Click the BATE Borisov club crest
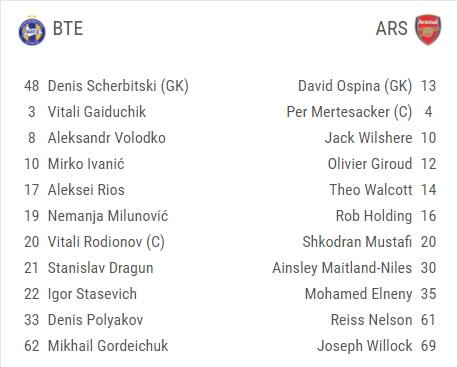The image size is (457, 367). pyautogui.click(x=32, y=30)
